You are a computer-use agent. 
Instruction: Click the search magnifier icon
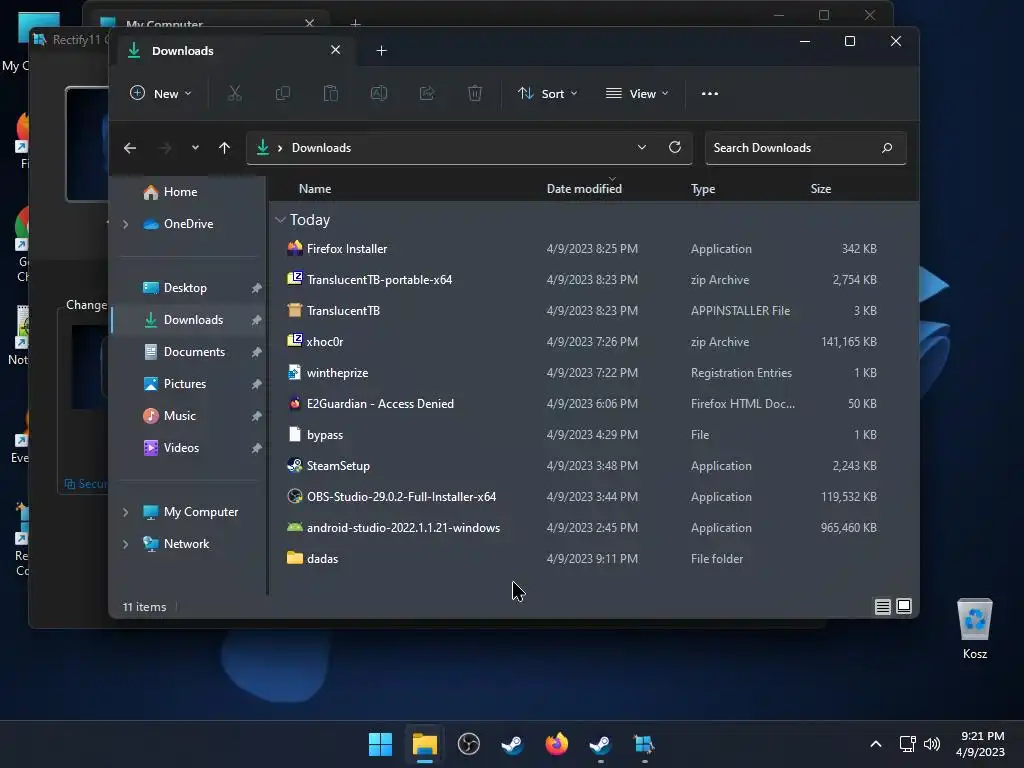[x=887, y=148]
